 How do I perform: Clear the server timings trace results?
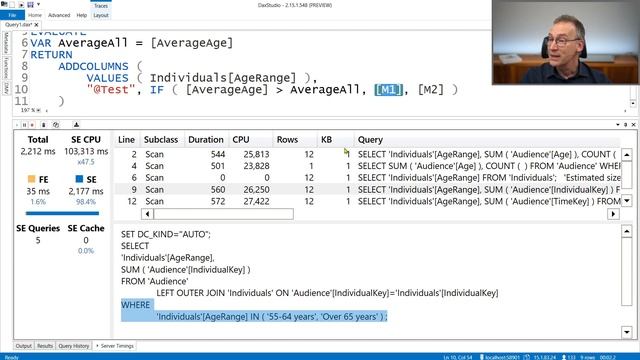pos(44,125)
